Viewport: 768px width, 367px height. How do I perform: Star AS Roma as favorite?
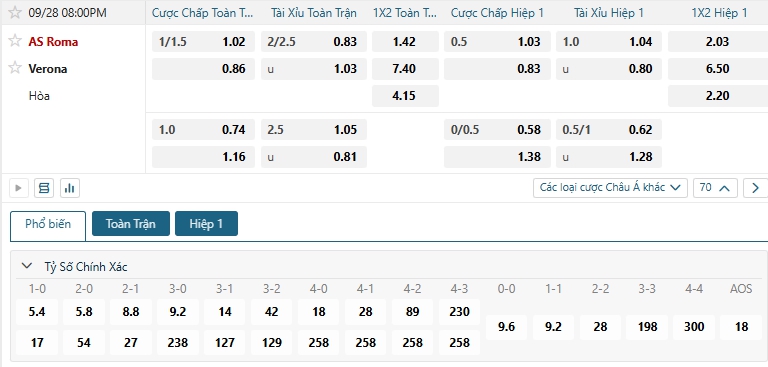click(x=15, y=41)
